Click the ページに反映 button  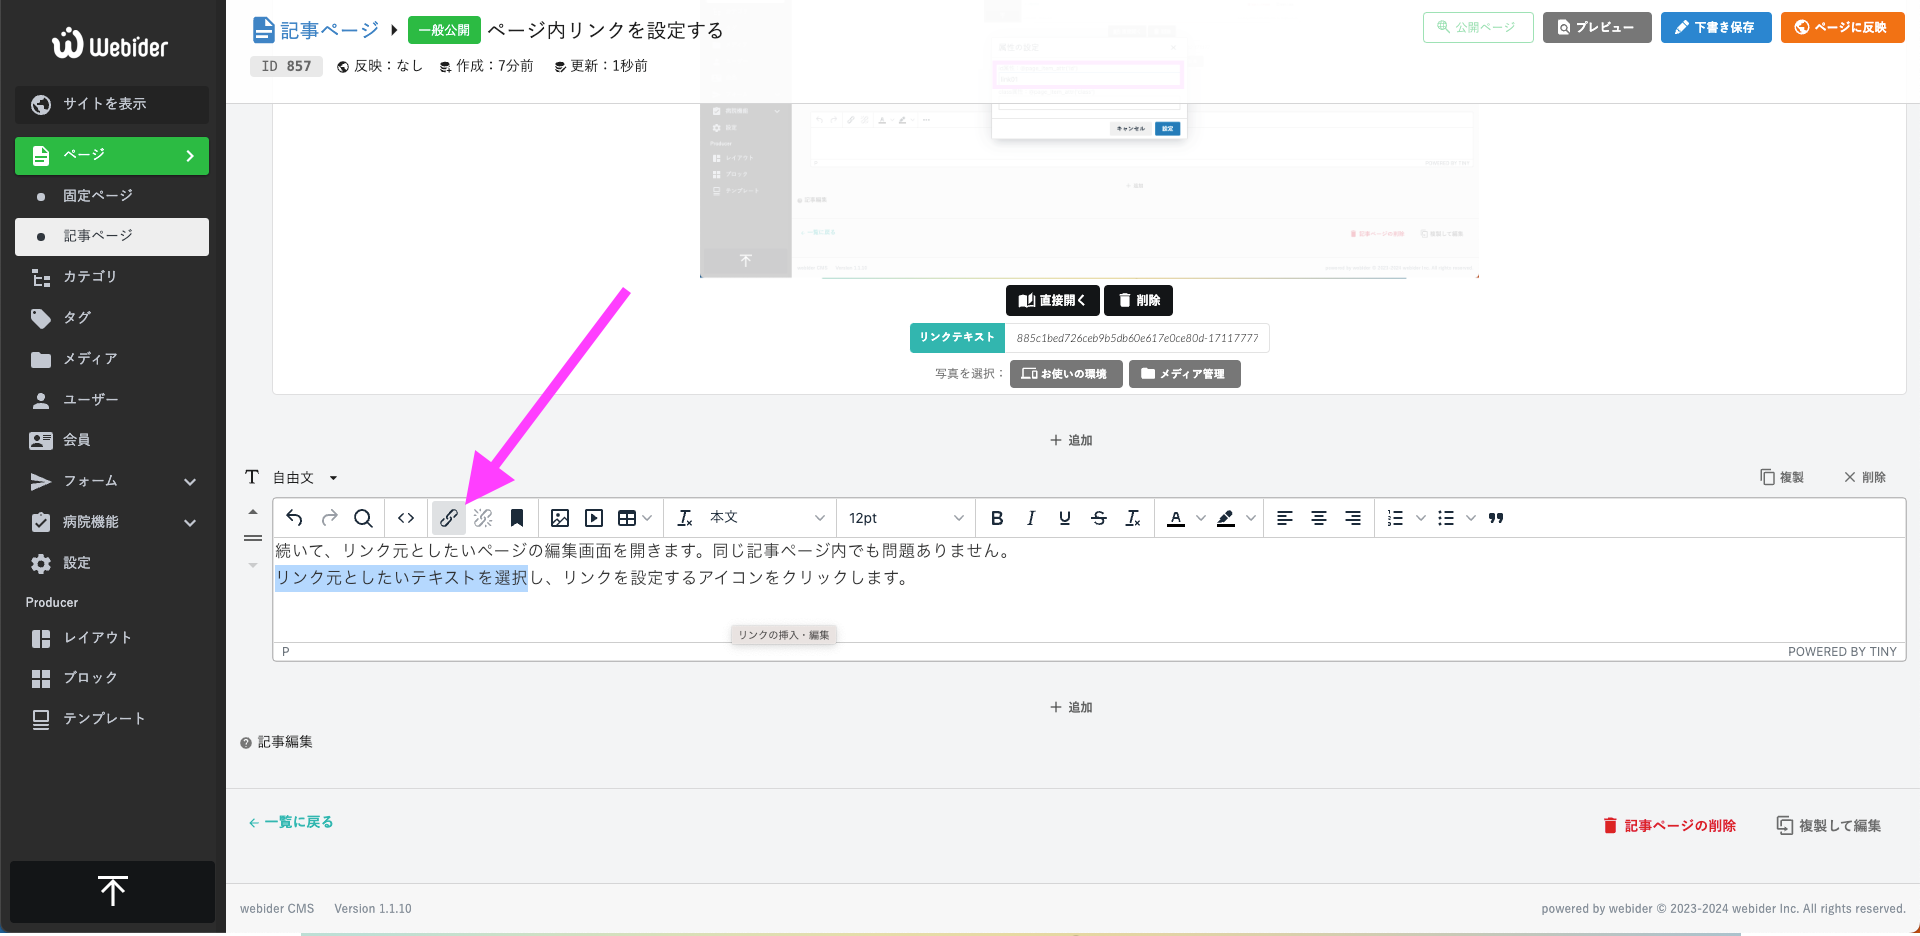click(x=1841, y=27)
